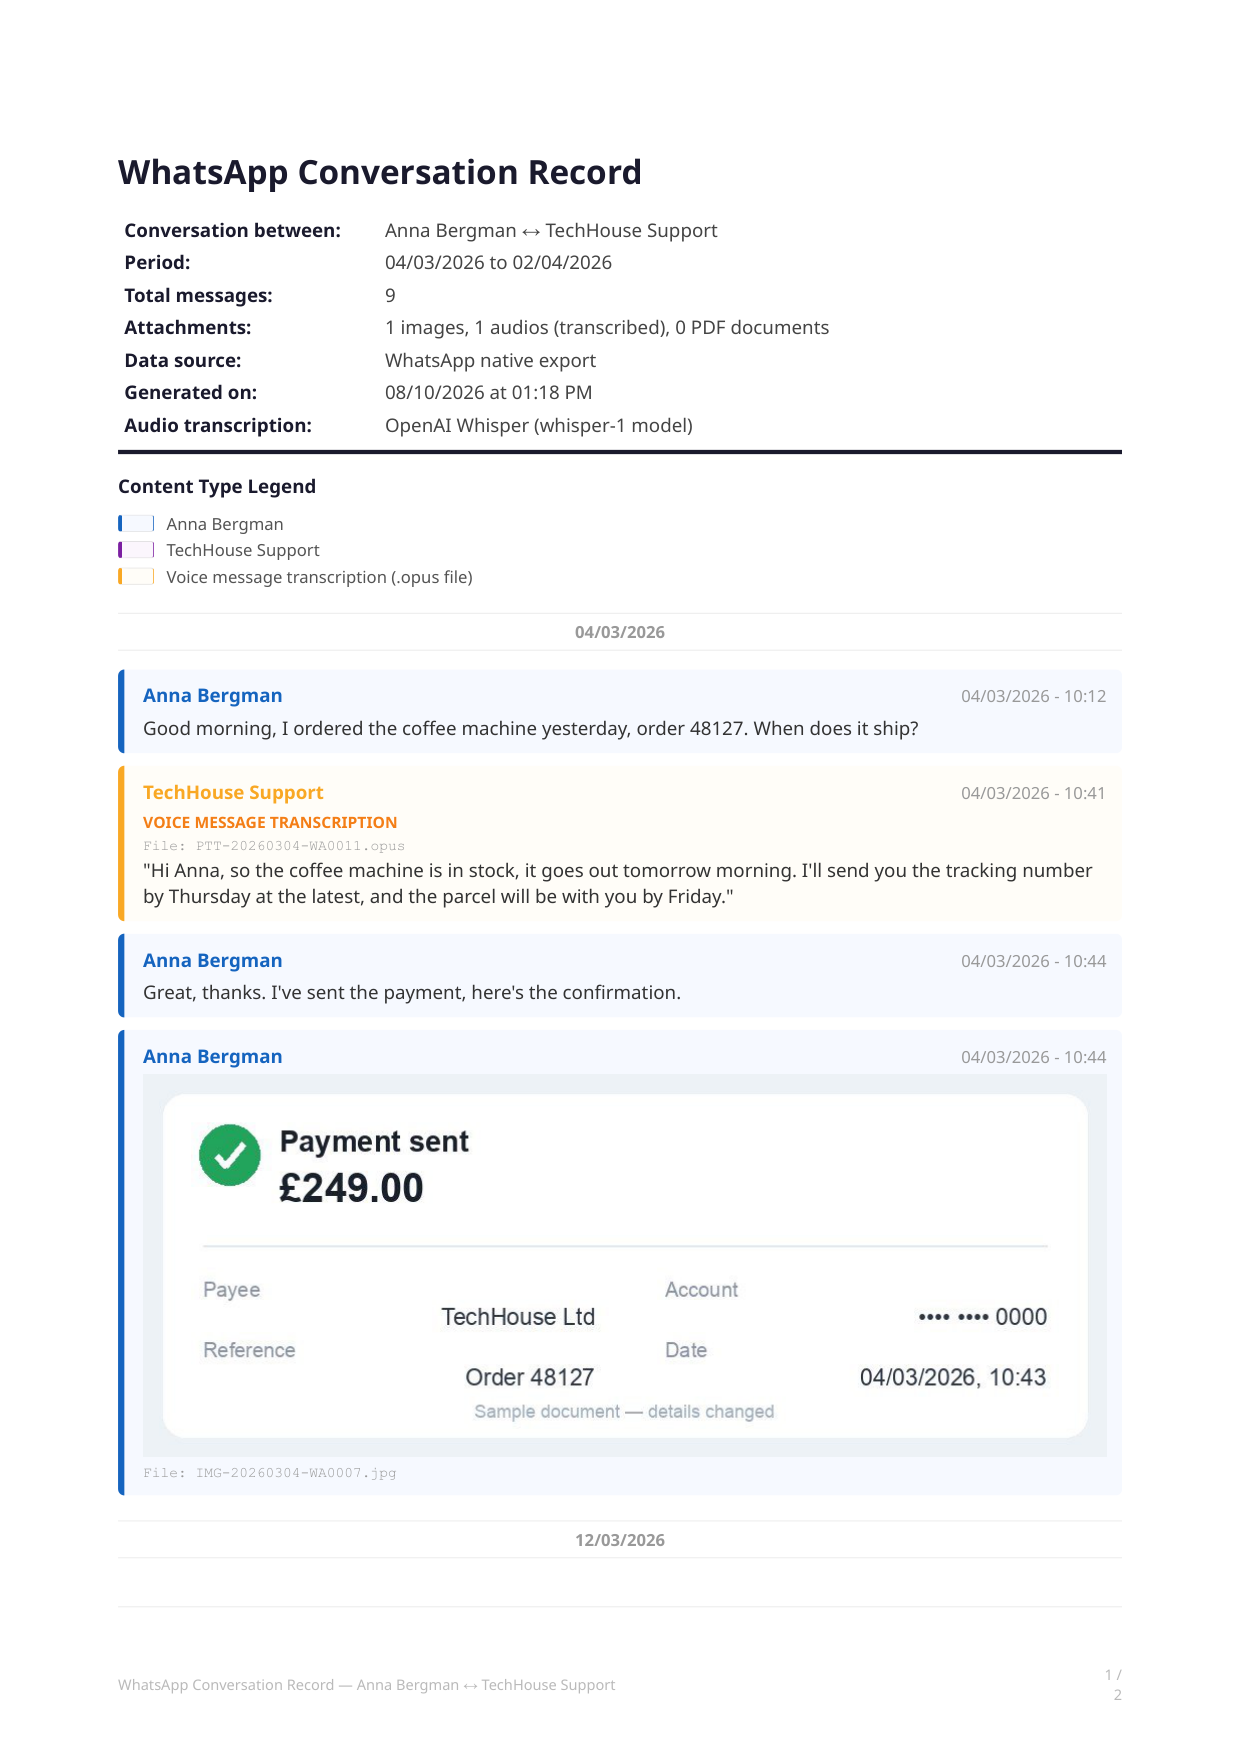Click the Content Type Legend heading
Screen dimensions: 1241x1754
pos(217,486)
